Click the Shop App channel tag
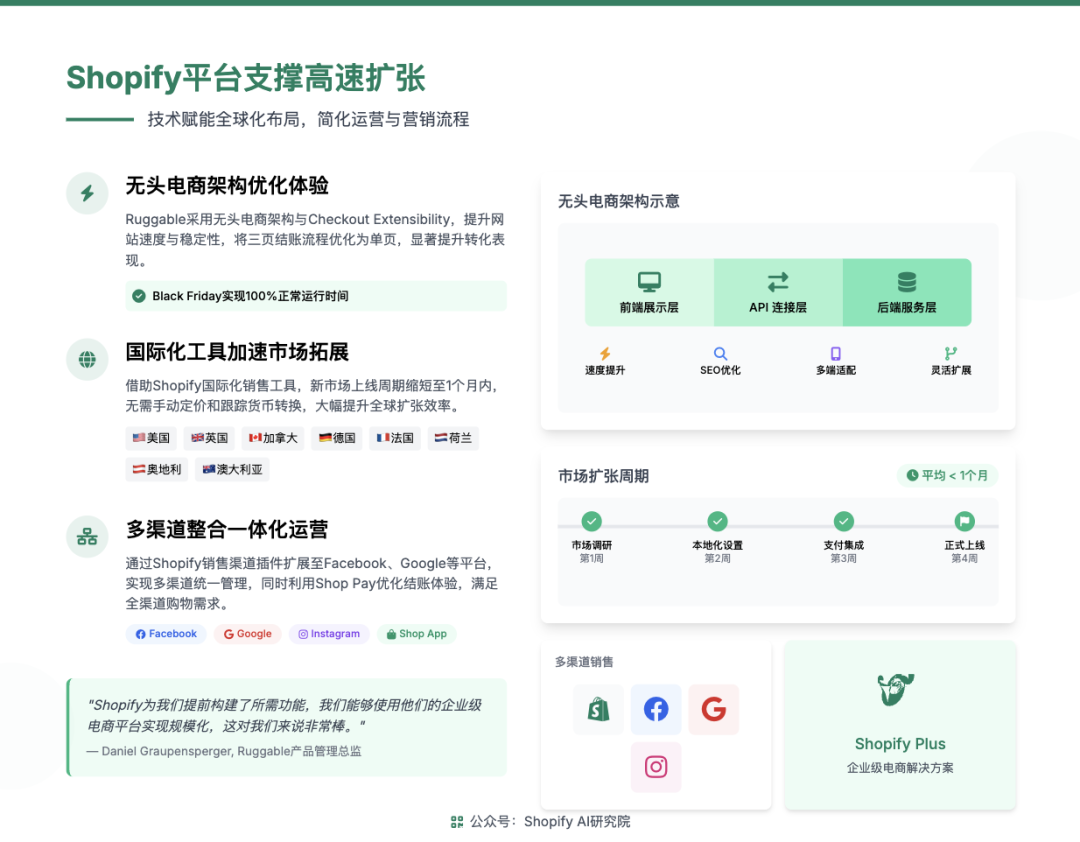The width and height of the screenshot is (1080, 842). click(x=416, y=634)
